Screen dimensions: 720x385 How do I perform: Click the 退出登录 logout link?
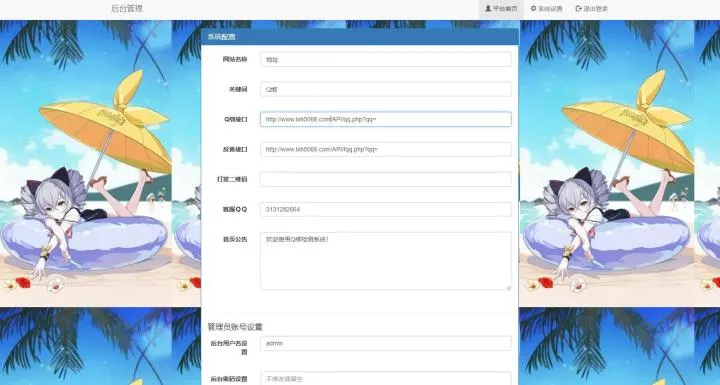[591, 9]
